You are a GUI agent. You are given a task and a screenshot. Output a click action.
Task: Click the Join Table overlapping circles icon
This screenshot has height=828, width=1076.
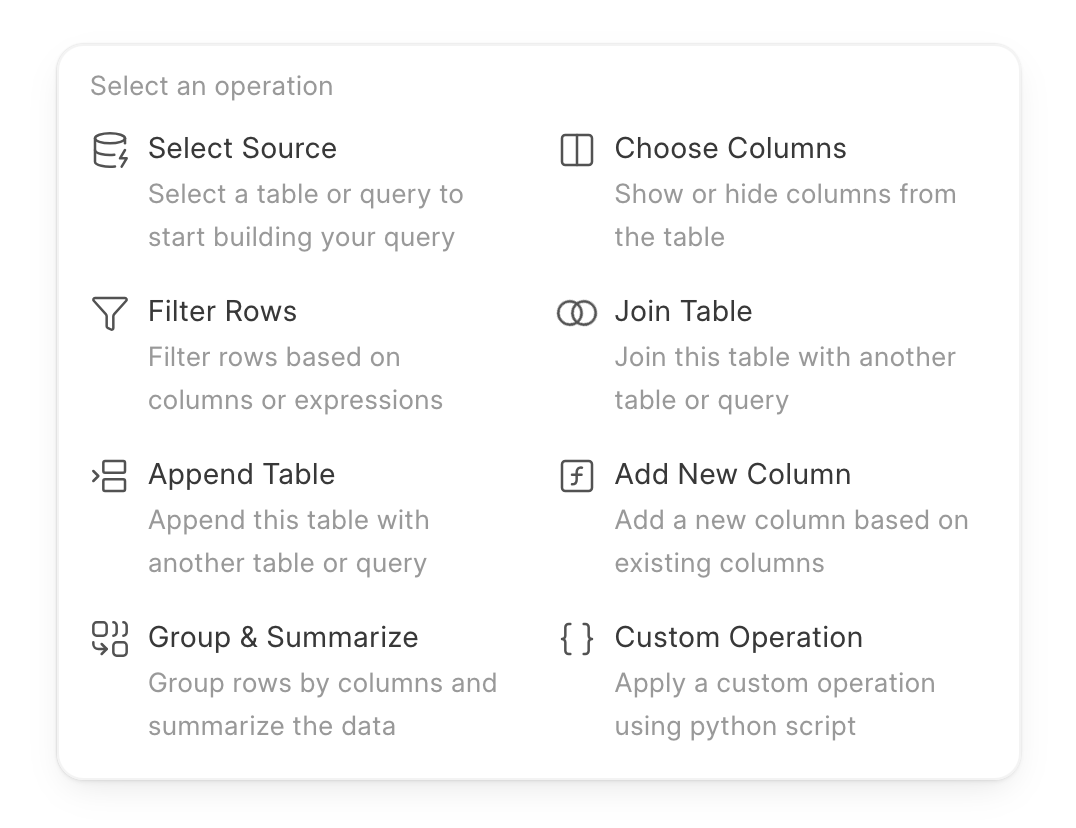tap(577, 313)
